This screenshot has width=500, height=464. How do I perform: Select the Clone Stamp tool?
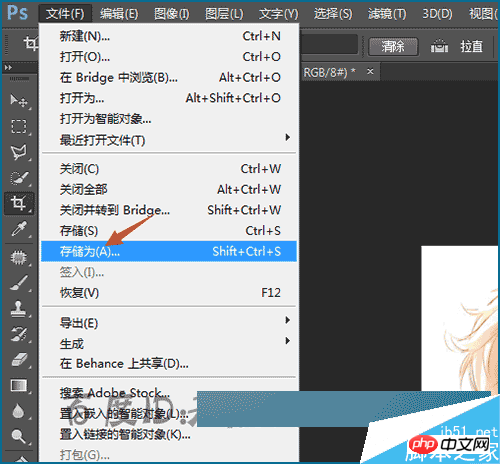[x=19, y=308]
